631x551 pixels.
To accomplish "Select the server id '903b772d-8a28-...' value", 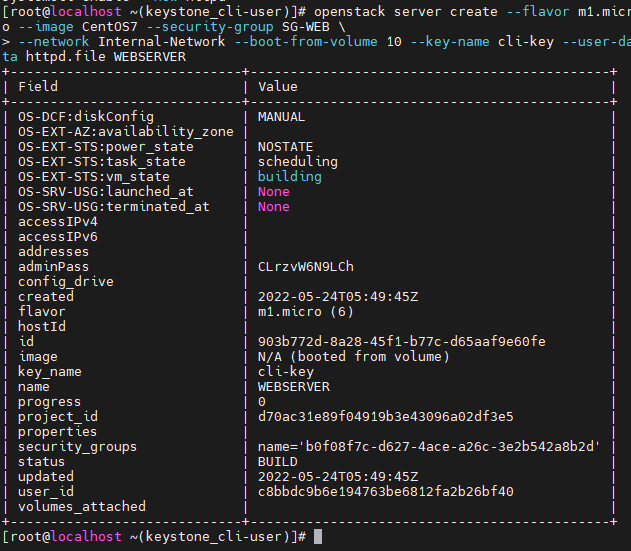I will [x=402, y=341].
